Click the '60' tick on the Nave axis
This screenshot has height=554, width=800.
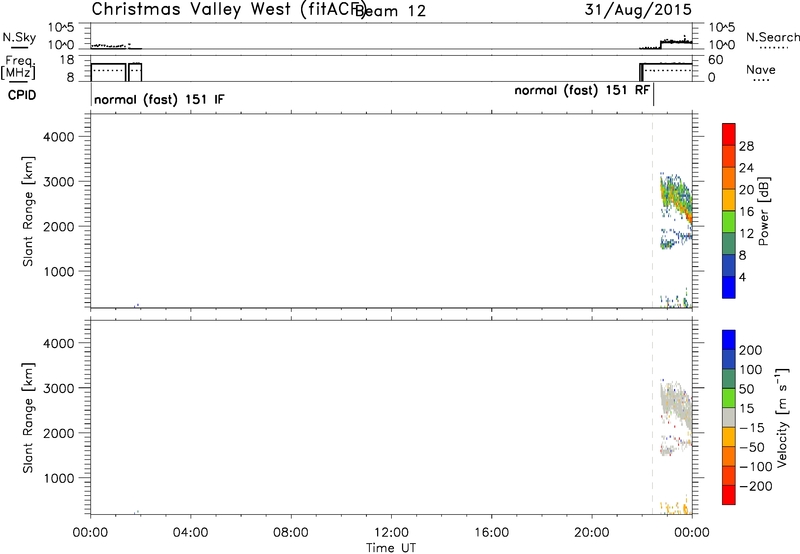715,60
